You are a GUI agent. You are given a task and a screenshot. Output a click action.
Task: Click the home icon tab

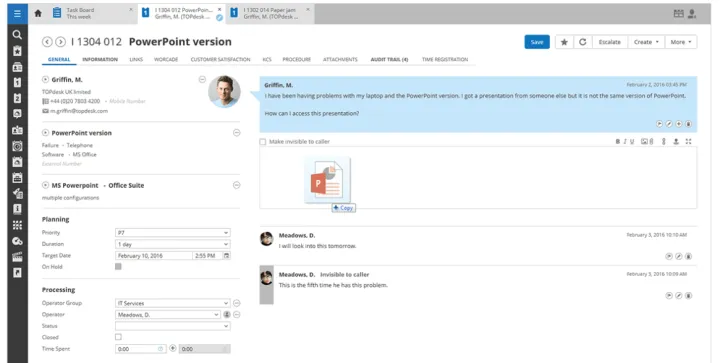(x=38, y=13)
